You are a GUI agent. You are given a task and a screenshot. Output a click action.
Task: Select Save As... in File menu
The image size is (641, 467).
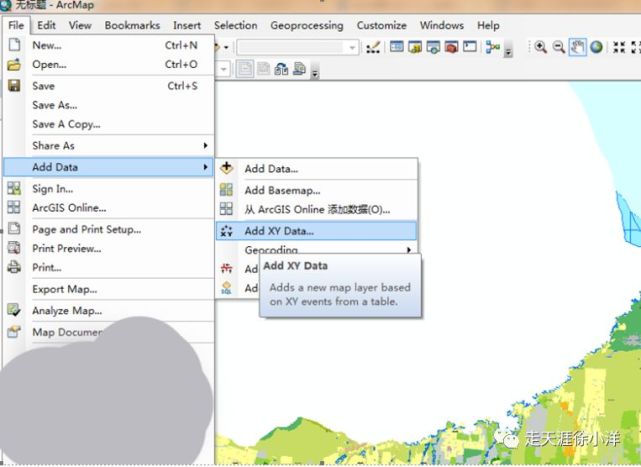pyautogui.click(x=108, y=105)
